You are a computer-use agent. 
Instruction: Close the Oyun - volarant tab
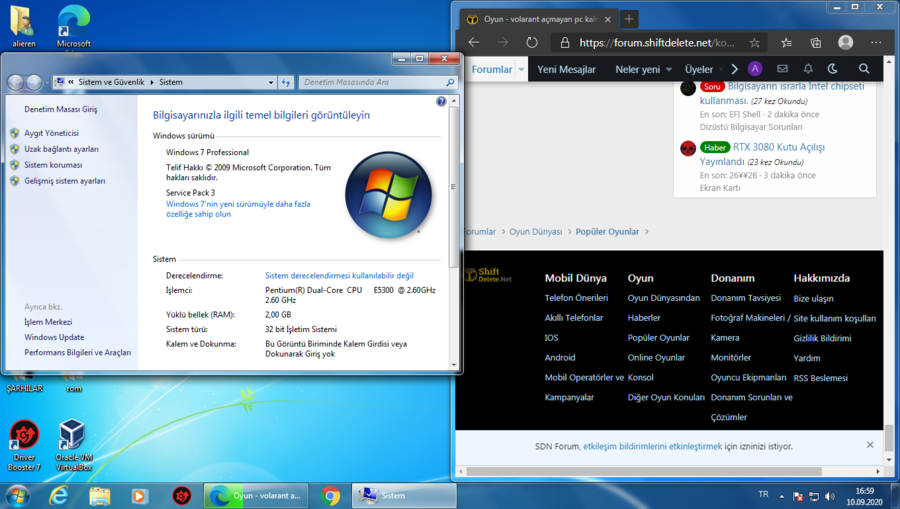608,20
